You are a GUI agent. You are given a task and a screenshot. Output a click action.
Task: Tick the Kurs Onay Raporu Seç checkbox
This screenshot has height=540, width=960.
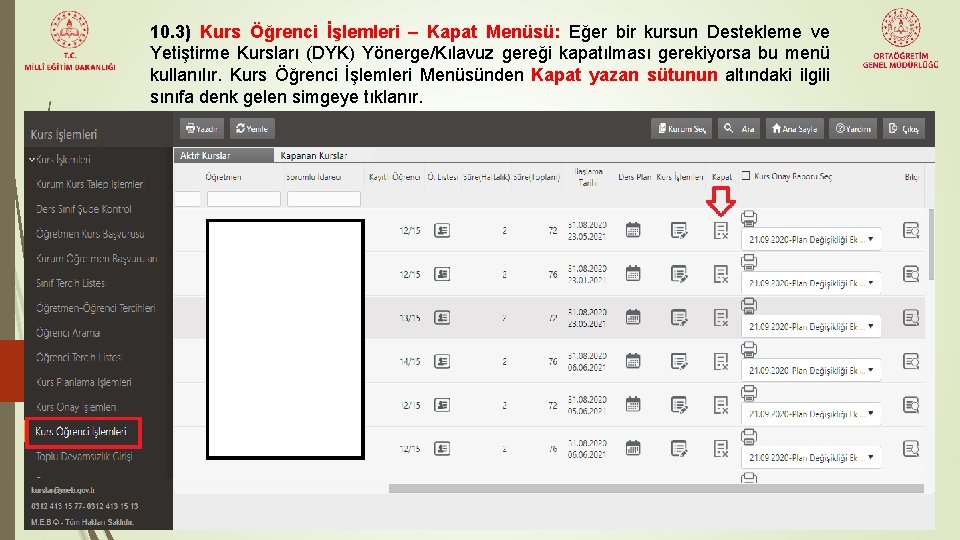point(746,176)
